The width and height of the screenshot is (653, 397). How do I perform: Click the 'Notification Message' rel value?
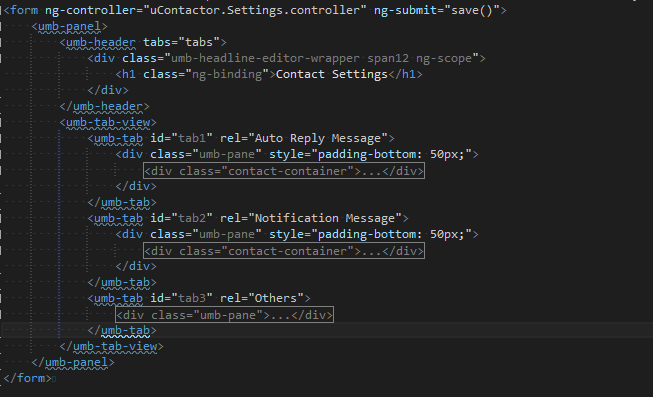[x=325, y=218]
